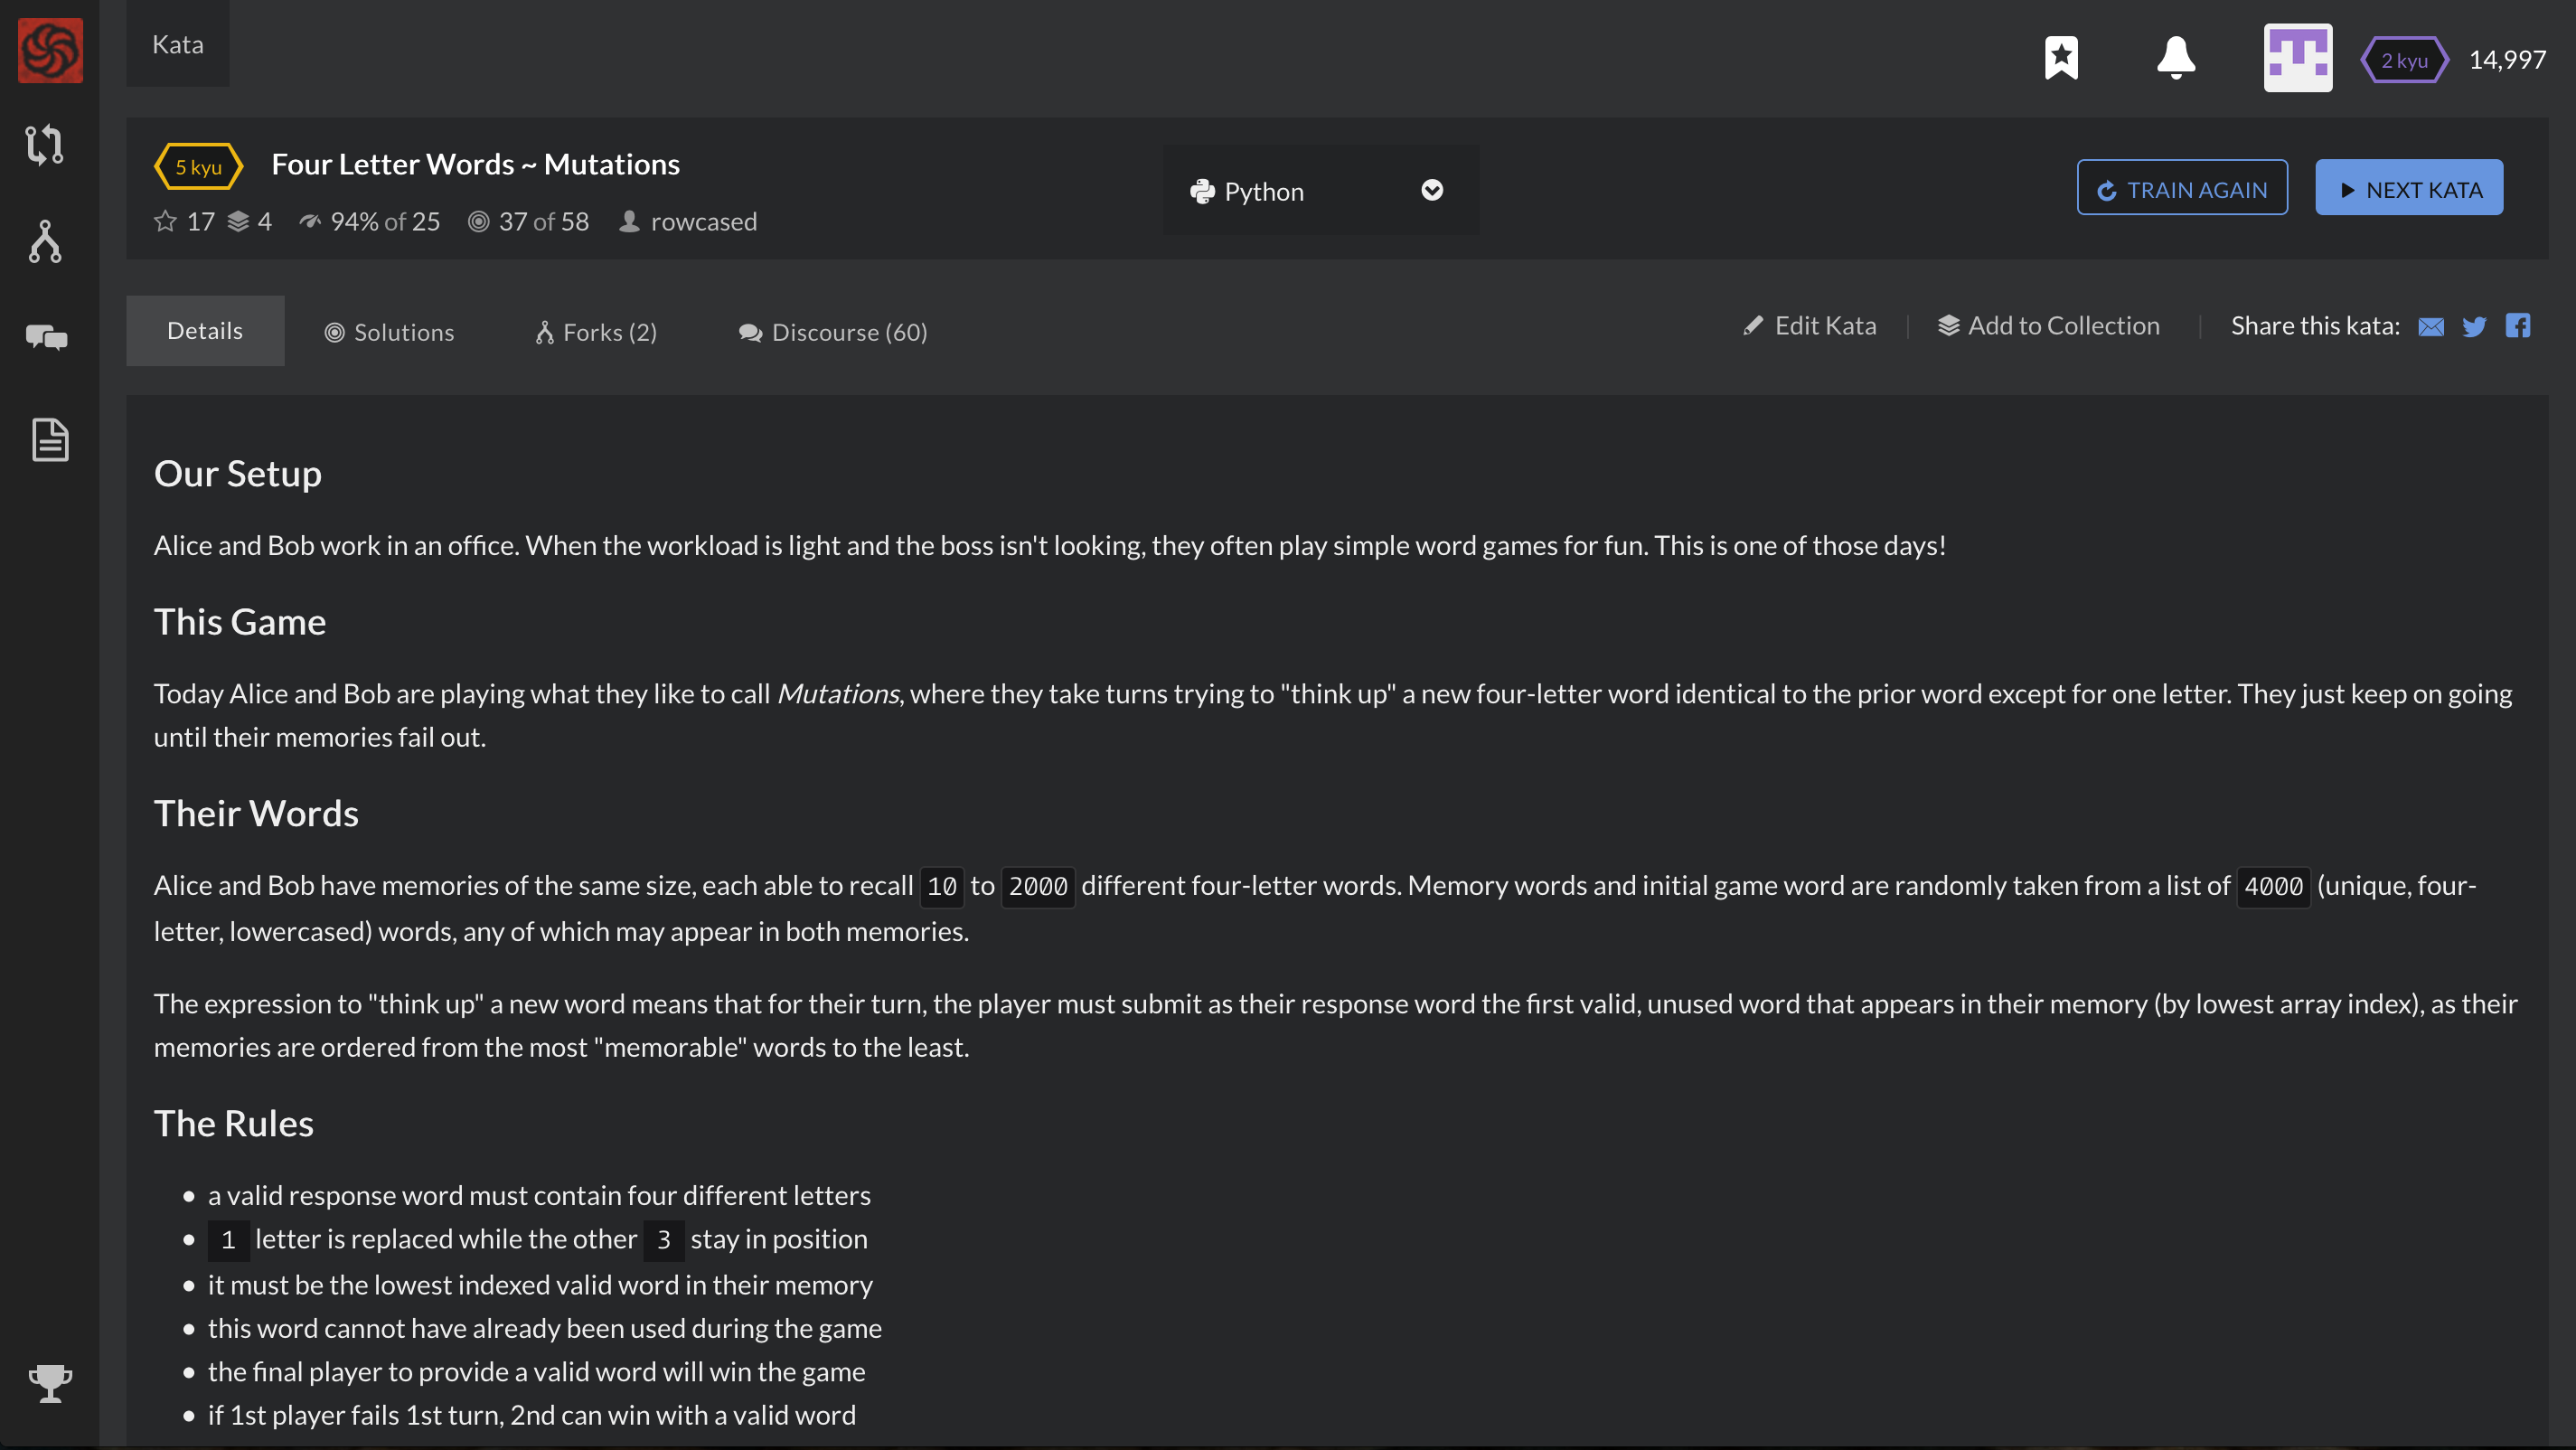Share this kata on Facebook
Screen dimensions: 2576x1450
pos(2517,326)
